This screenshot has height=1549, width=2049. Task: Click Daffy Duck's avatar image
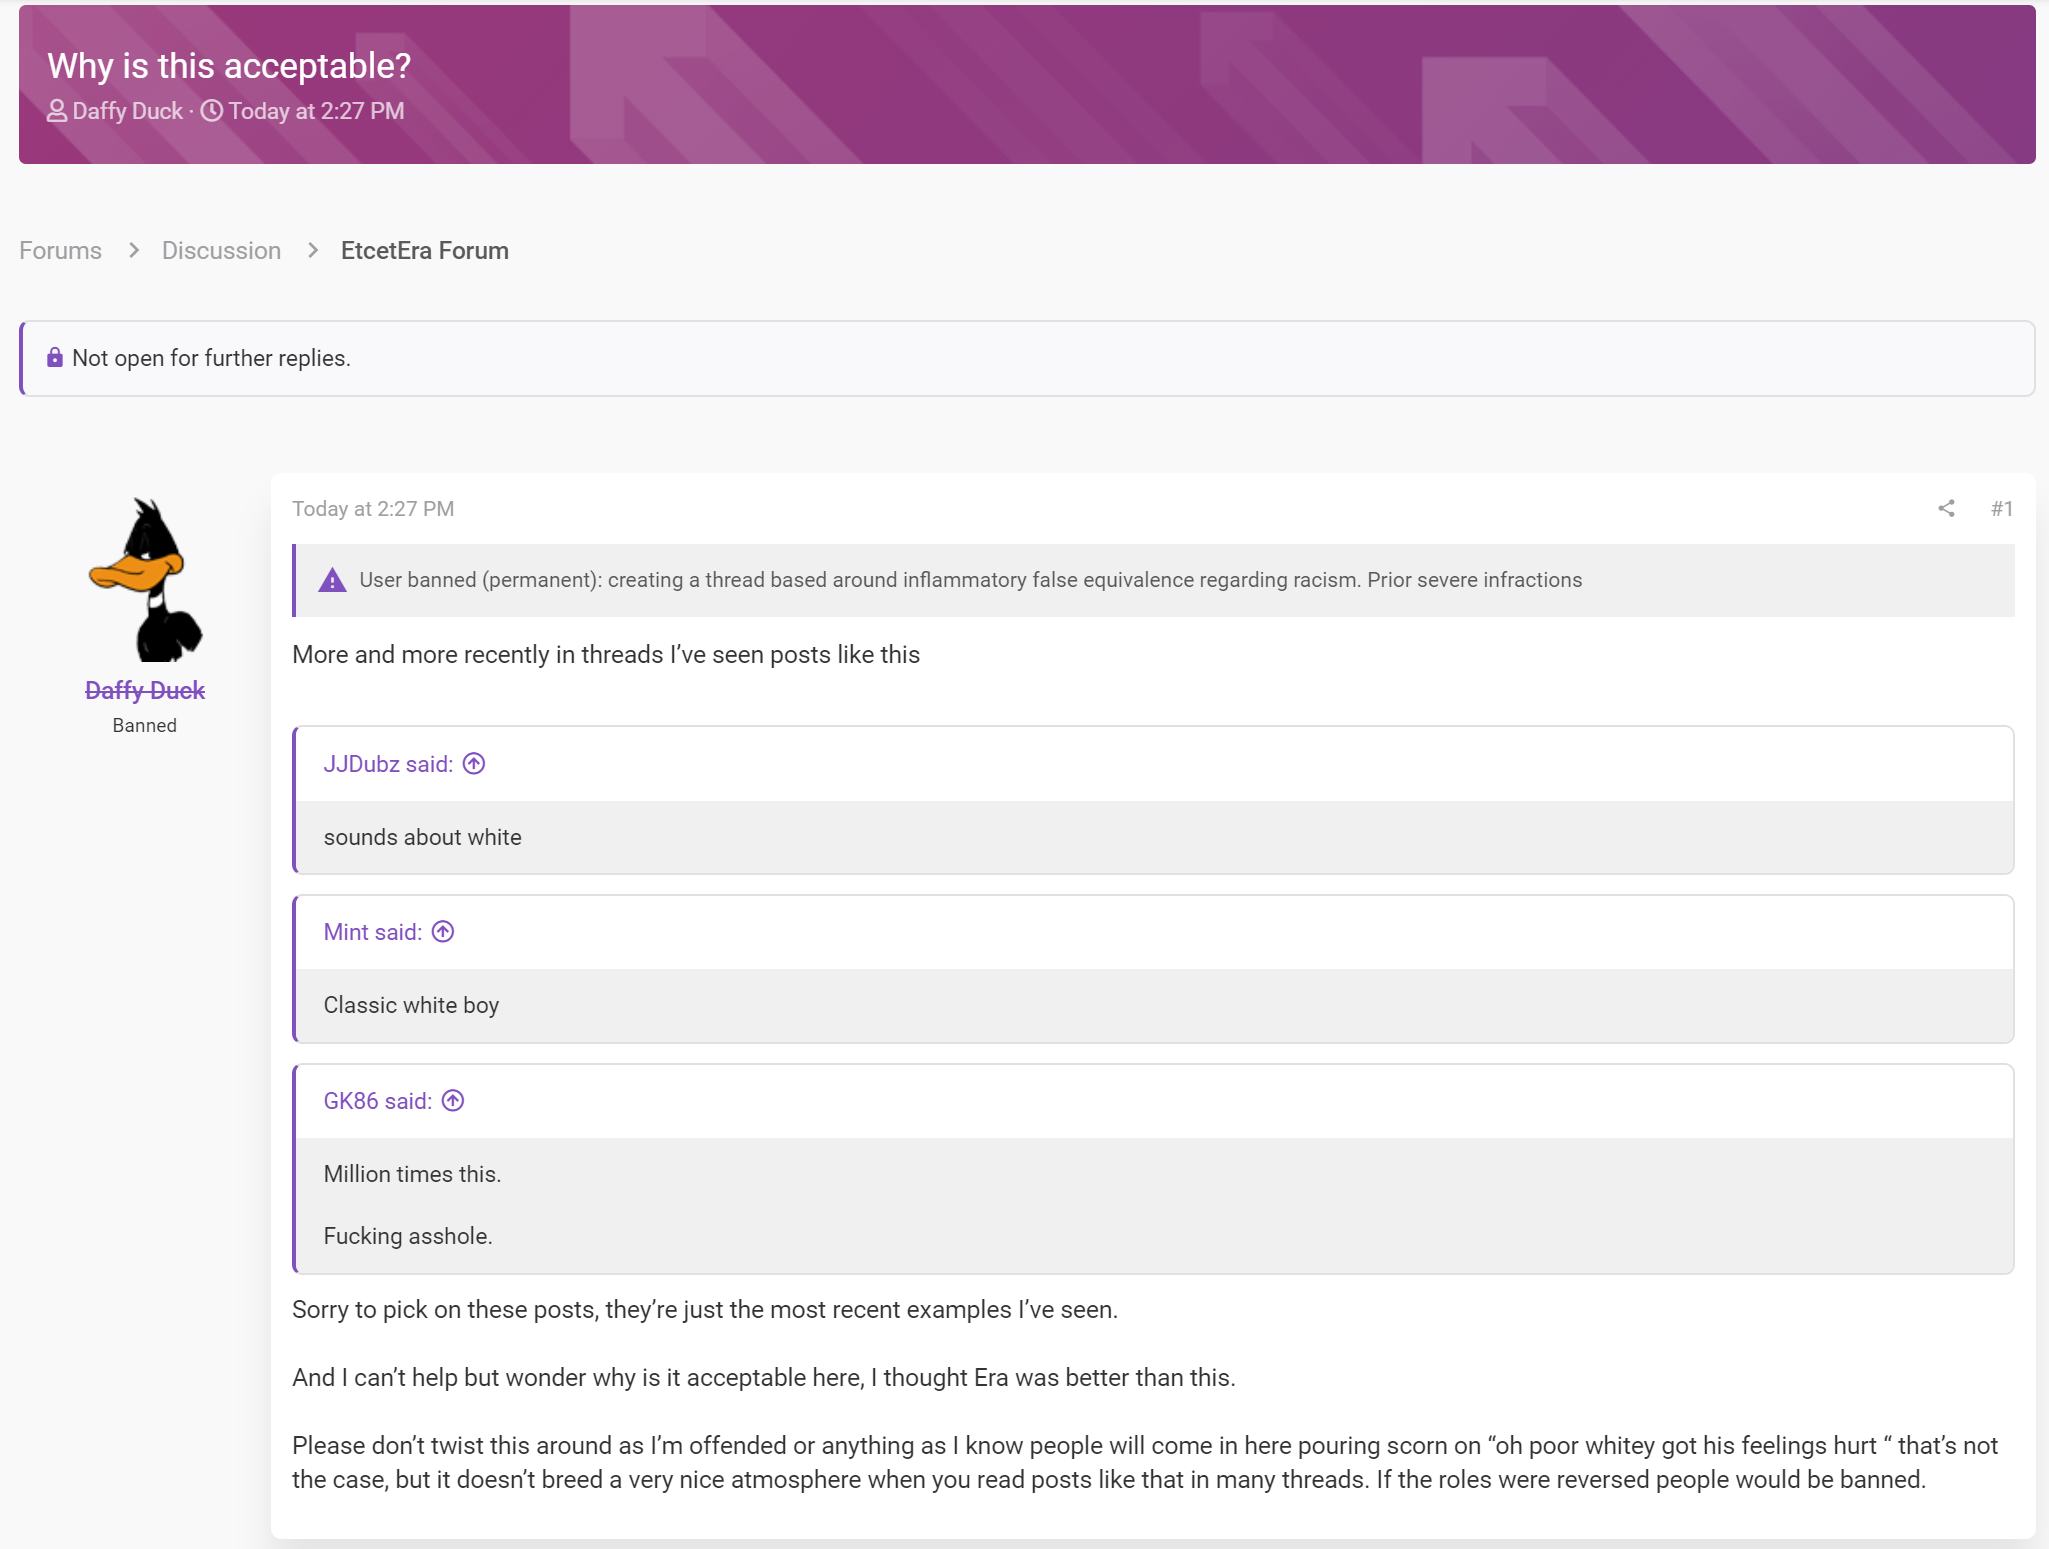(x=146, y=580)
